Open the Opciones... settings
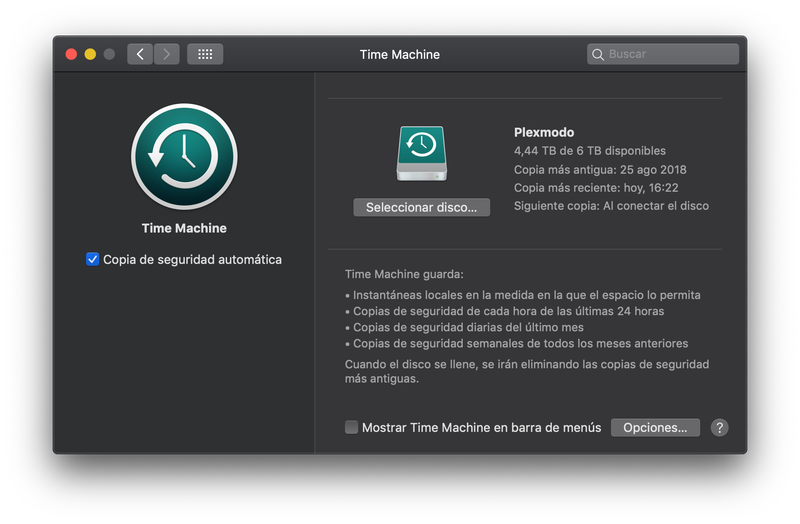The height and width of the screenshot is (524, 800). tap(655, 428)
